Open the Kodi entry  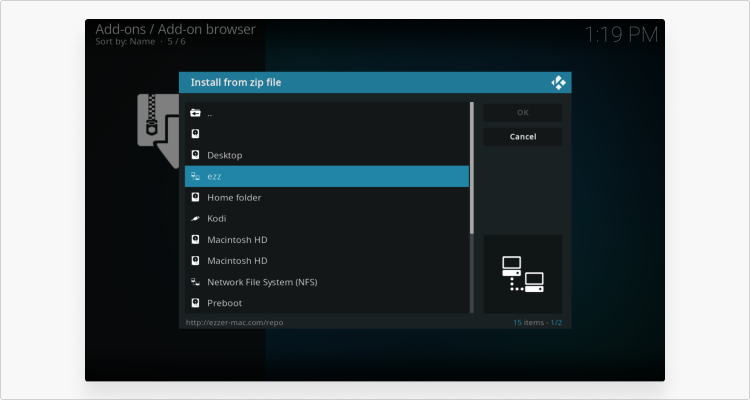click(x=327, y=218)
